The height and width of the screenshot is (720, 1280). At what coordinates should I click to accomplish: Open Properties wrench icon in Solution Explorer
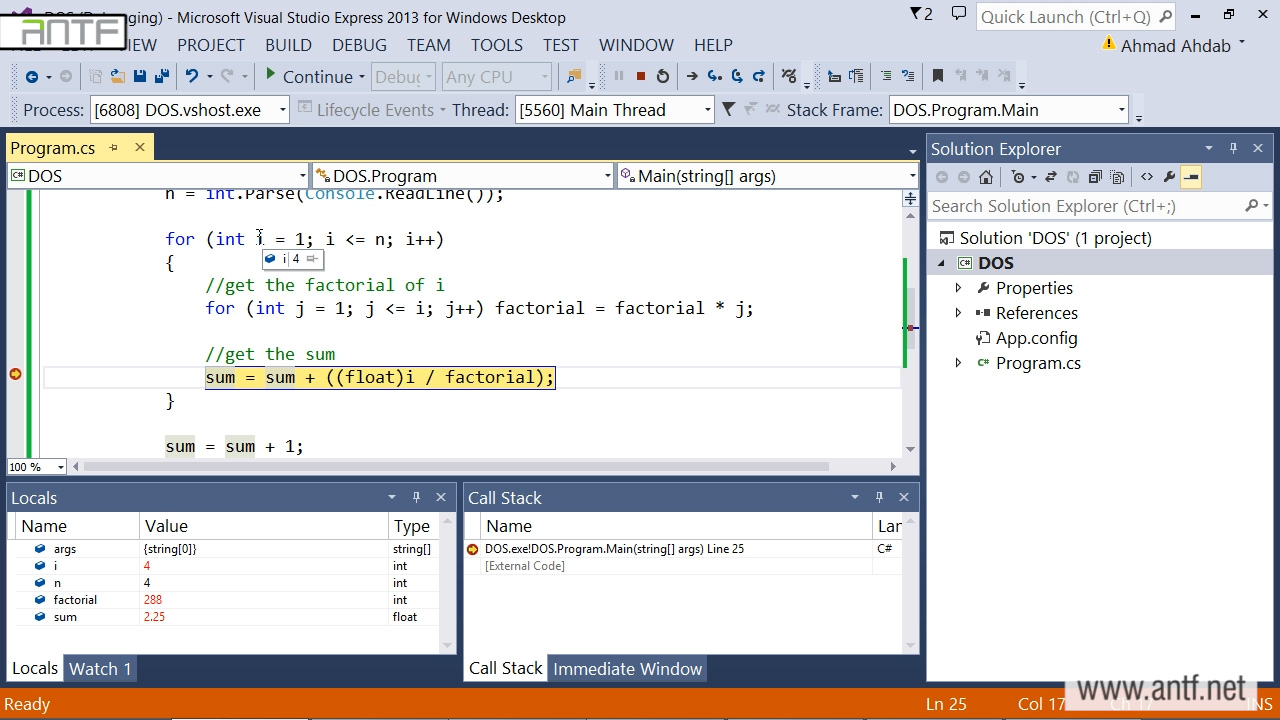click(1169, 177)
